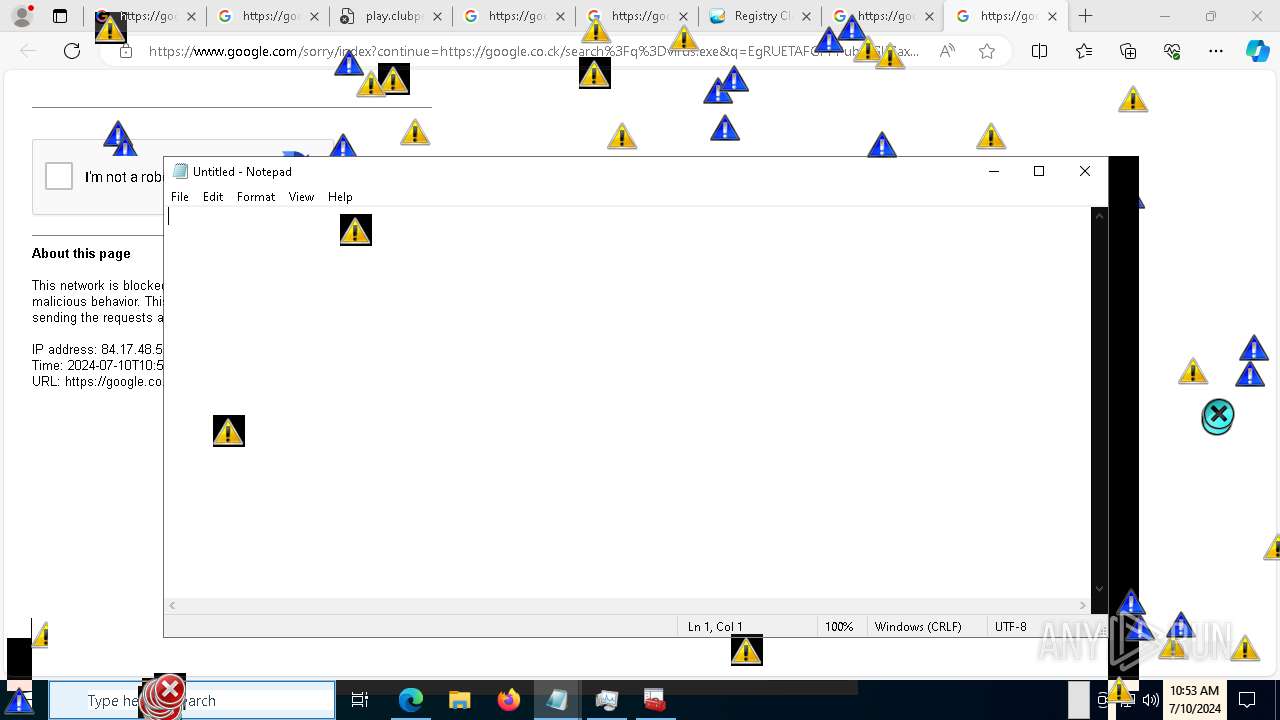Click Notepad horizontal scrollbar left arrow
This screenshot has height=720, width=1280.
[173, 605]
